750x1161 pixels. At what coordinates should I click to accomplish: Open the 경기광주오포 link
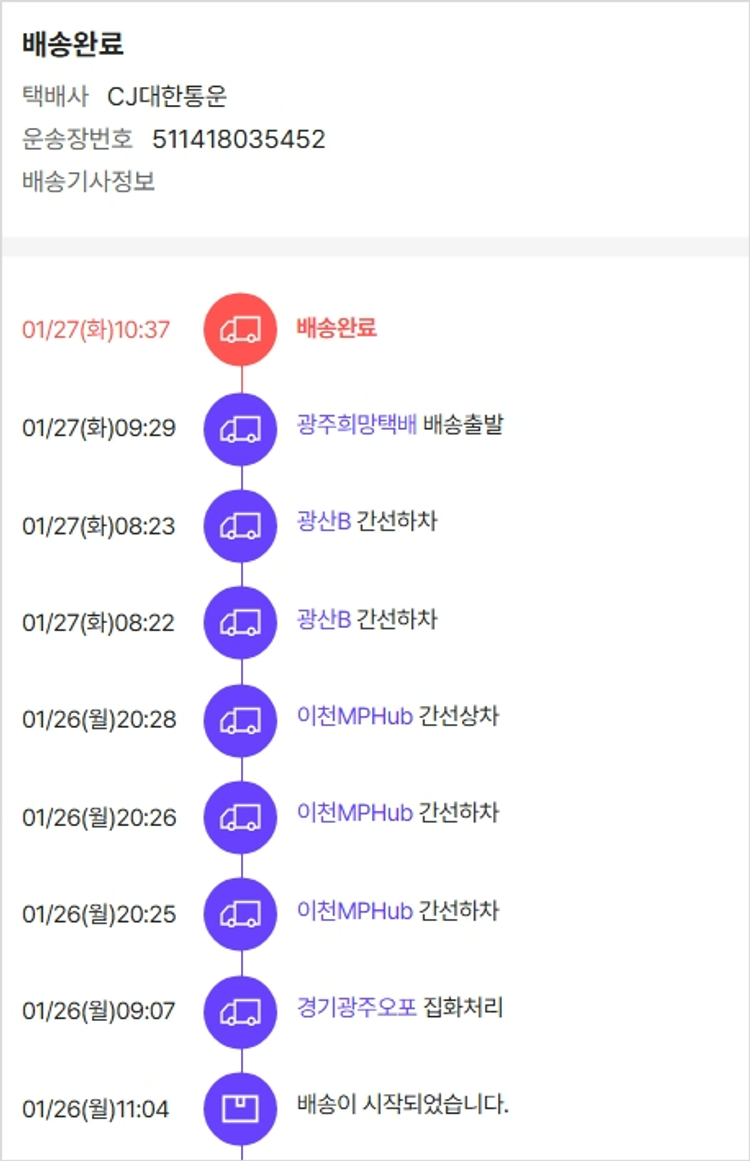(x=356, y=1008)
